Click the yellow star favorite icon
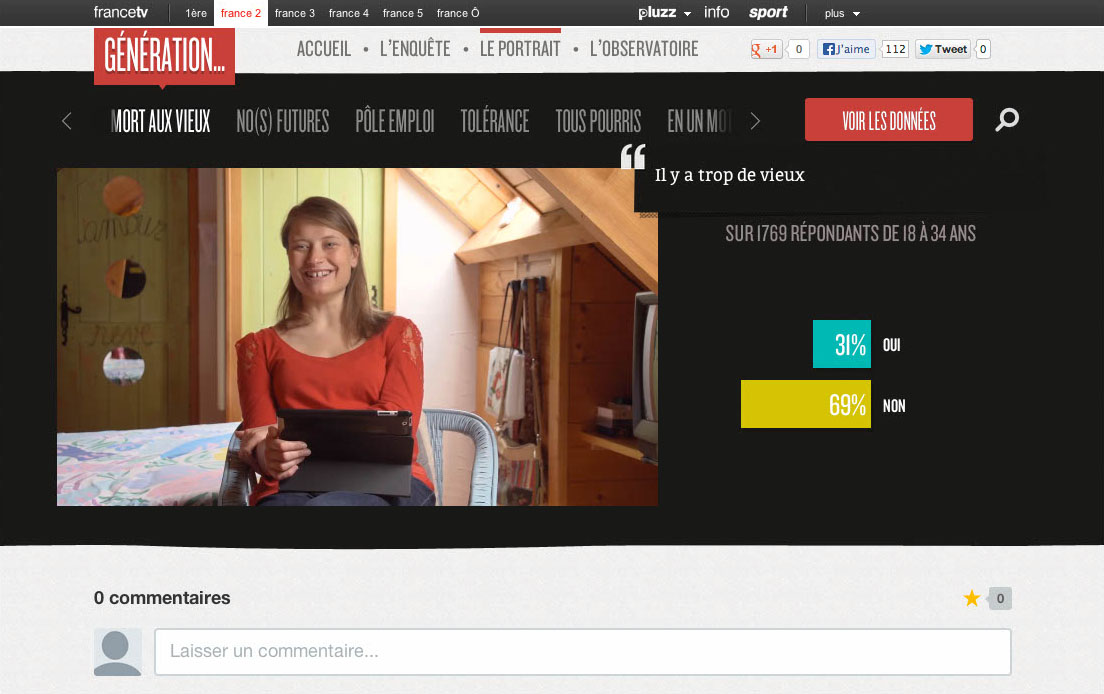Viewport: 1104px width, 694px height. point(972,598)
